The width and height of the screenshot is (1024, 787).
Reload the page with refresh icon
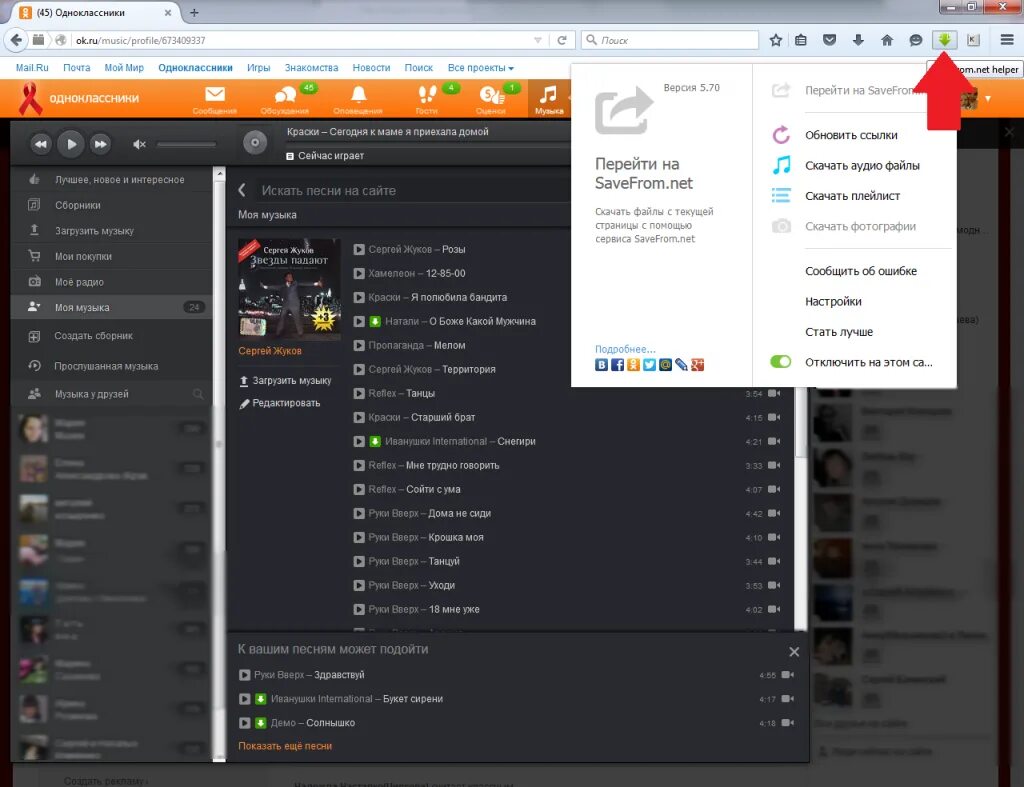pos(562,40)
